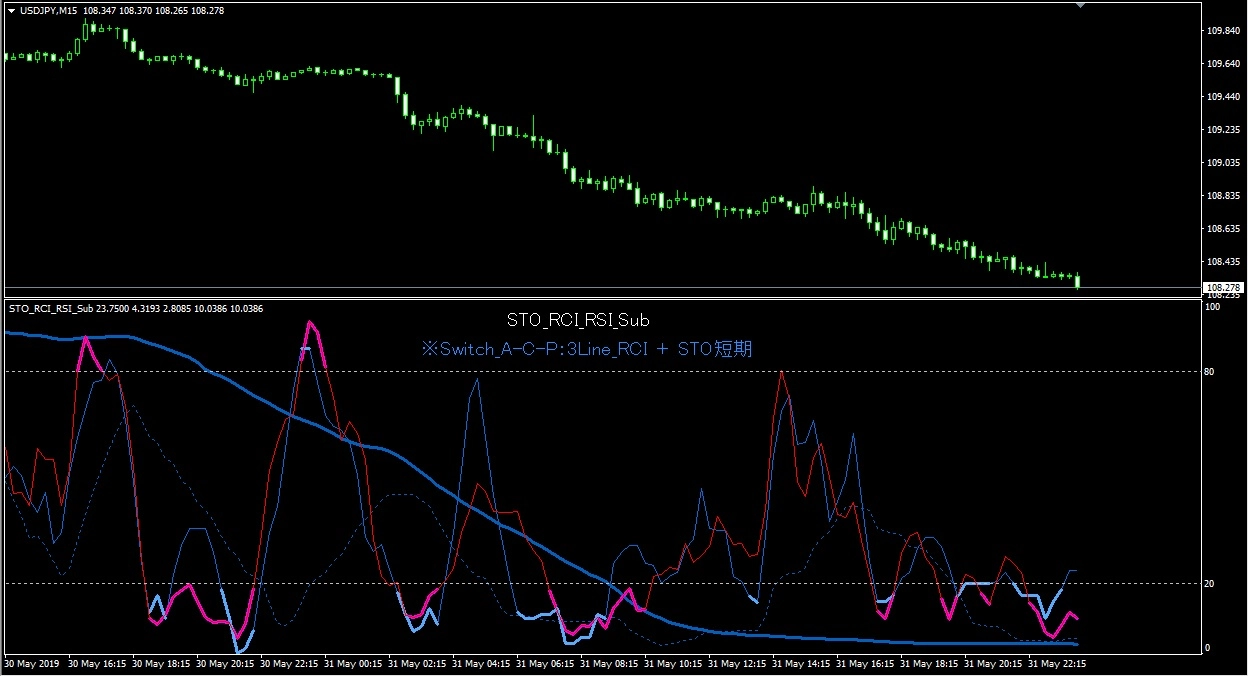Viewport: 1248px width, 676px height.
Task: Click the 31 May 16:15 time label
Action: [865, 663]
